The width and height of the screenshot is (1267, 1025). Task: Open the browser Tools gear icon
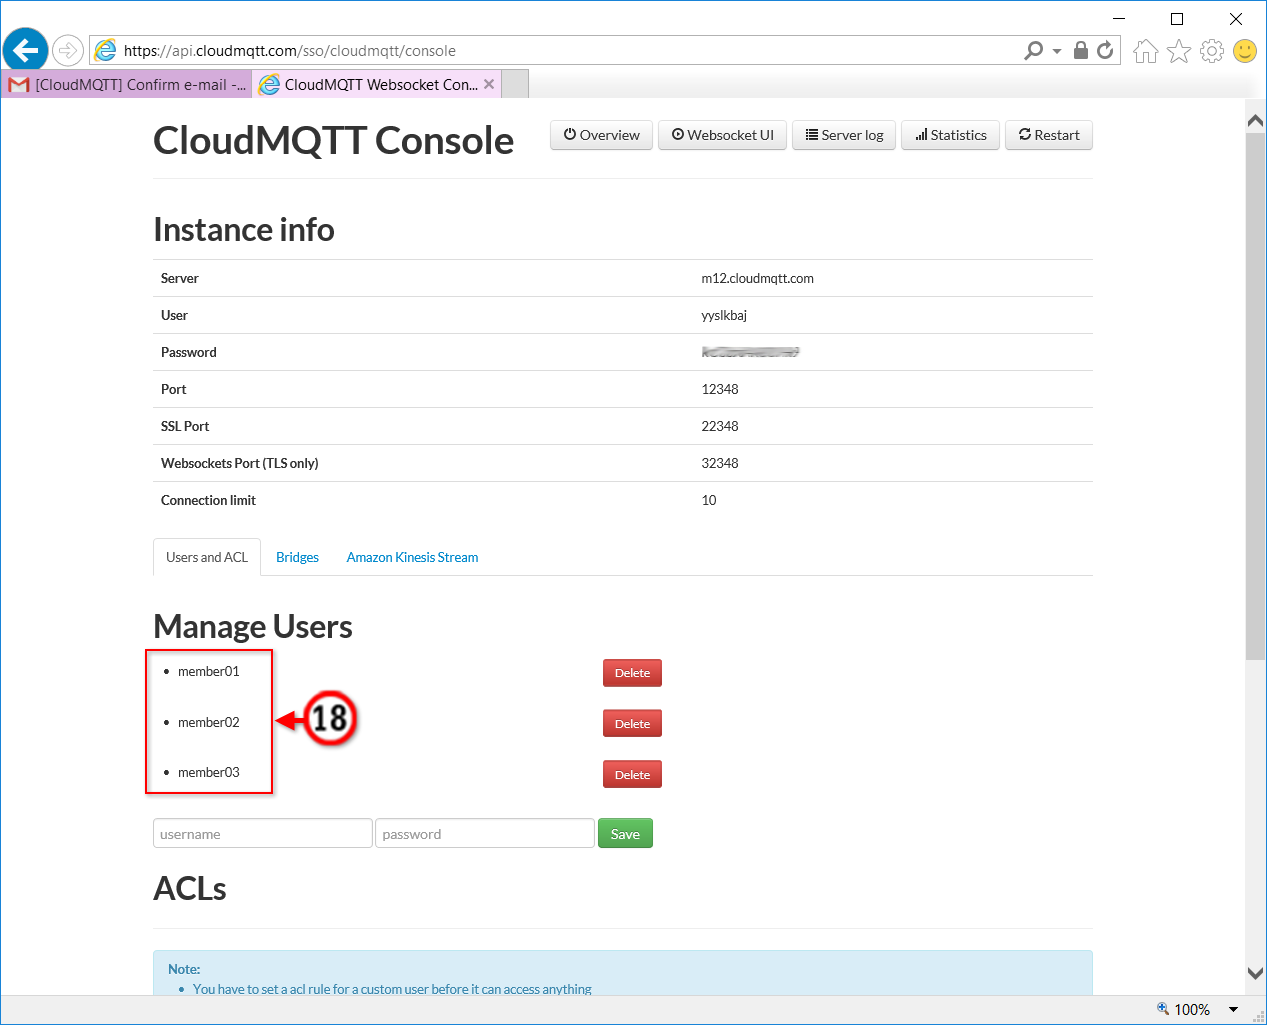[1212, 51]
